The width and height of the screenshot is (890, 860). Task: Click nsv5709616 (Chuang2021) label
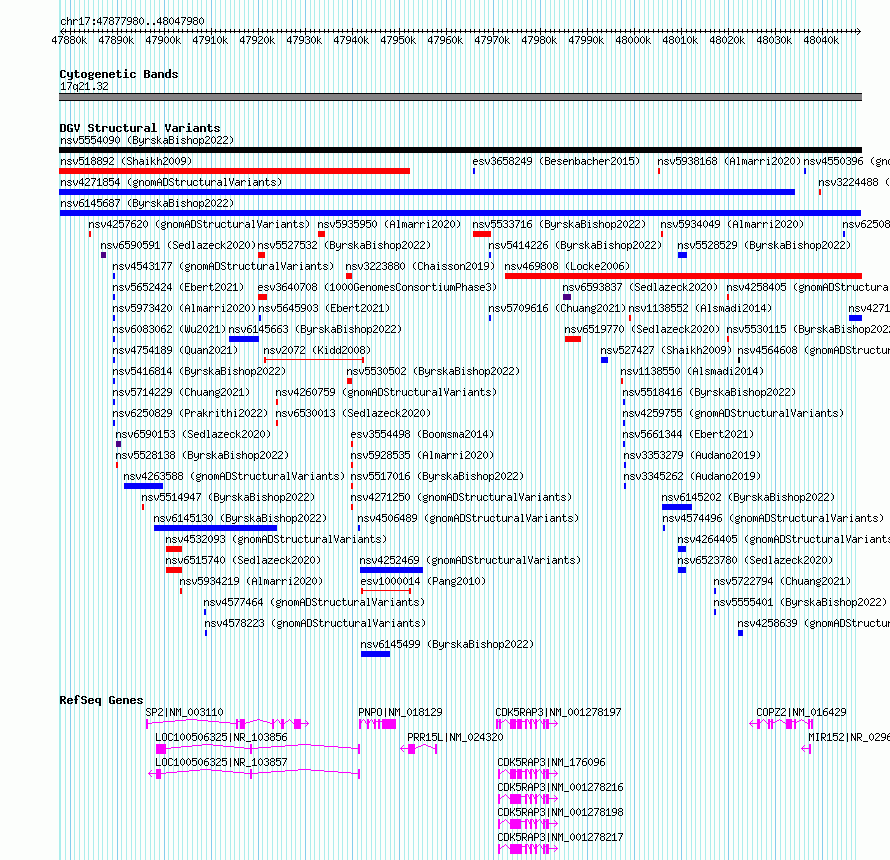557,308
